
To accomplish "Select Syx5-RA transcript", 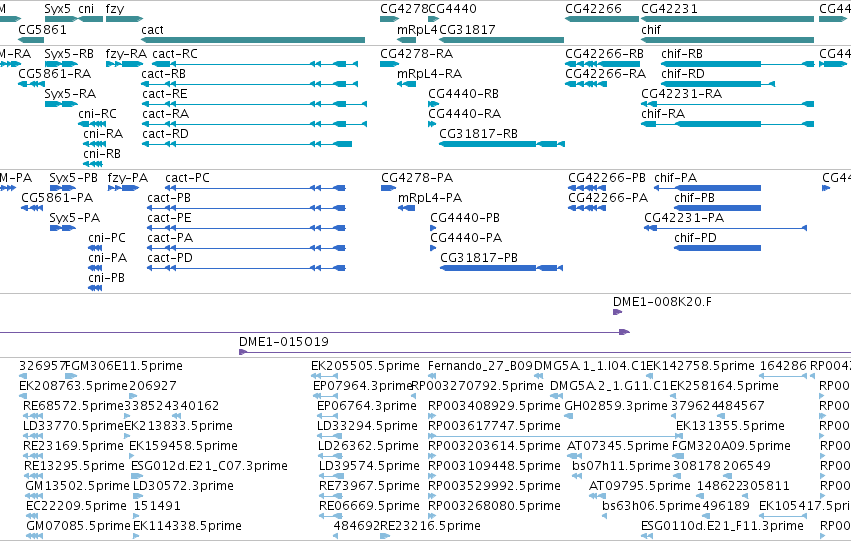I will click(x=61, y=104).
